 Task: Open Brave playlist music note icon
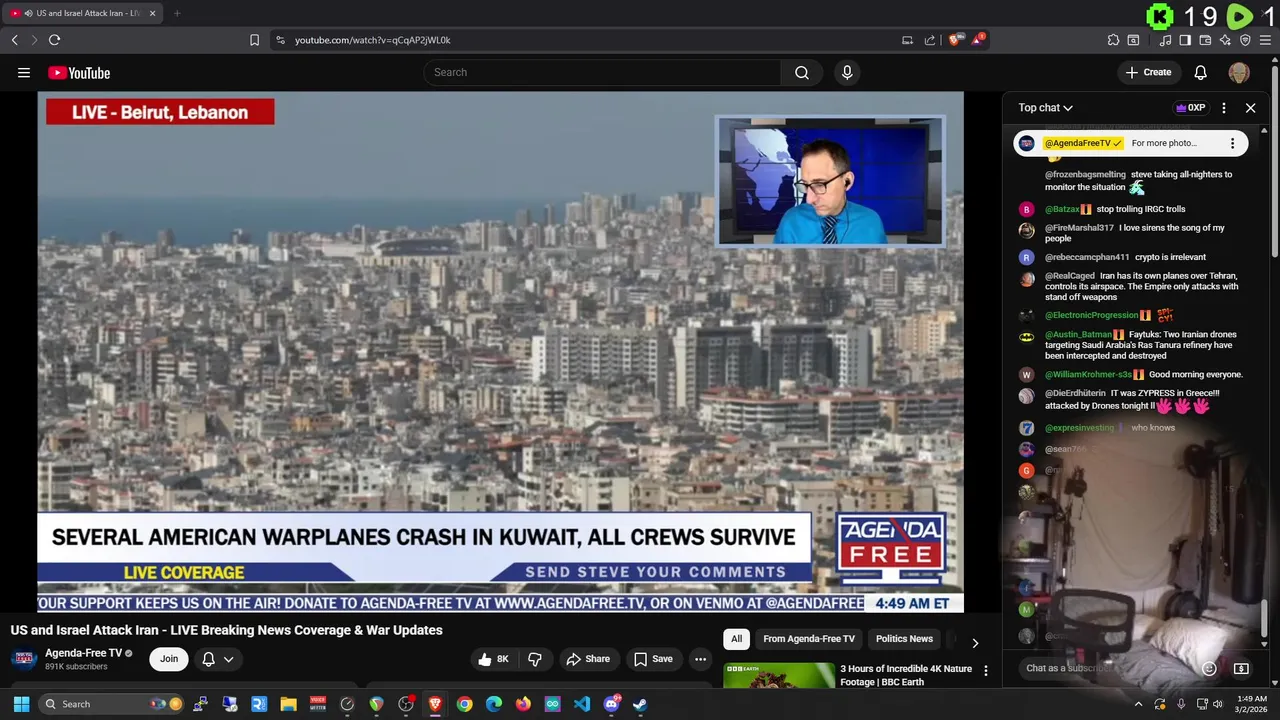pos(1165,40)
